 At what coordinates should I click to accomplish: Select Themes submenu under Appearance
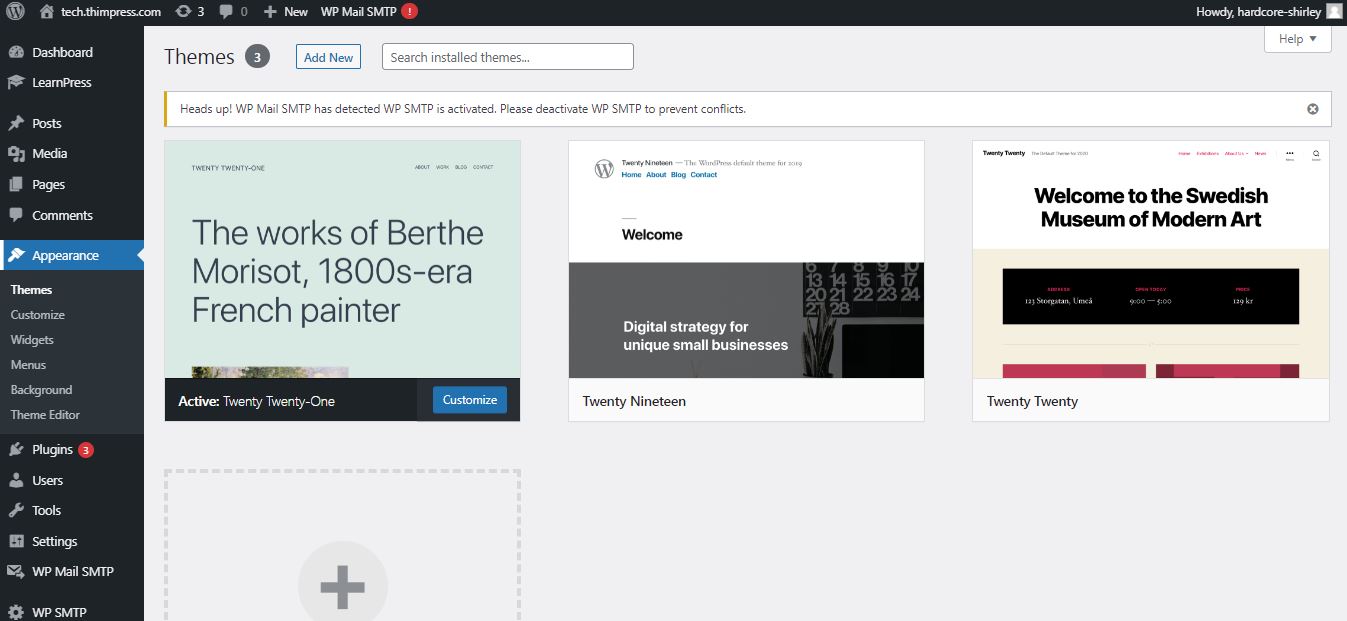[x=32, y=290]
